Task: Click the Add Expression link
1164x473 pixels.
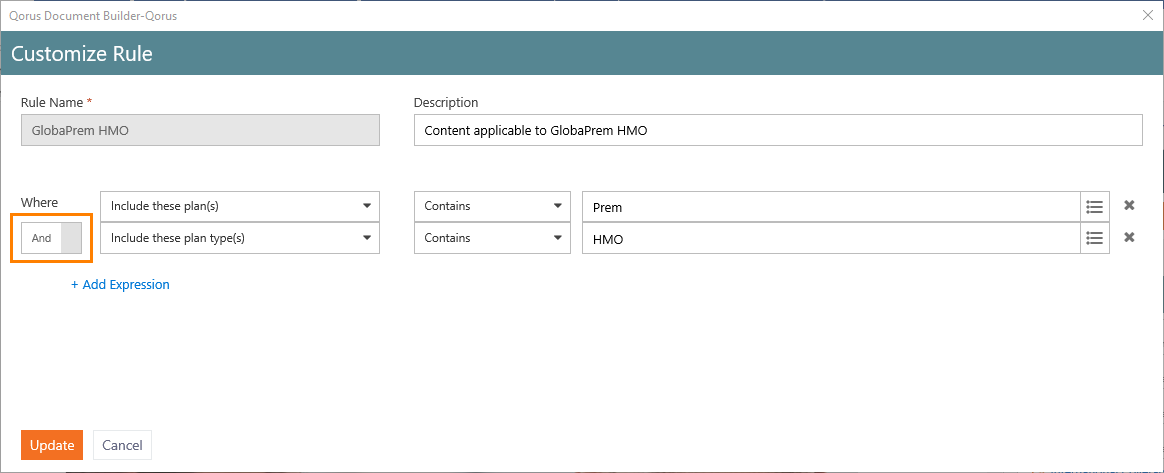Action: pyautogui.click(x=120, y=284)
